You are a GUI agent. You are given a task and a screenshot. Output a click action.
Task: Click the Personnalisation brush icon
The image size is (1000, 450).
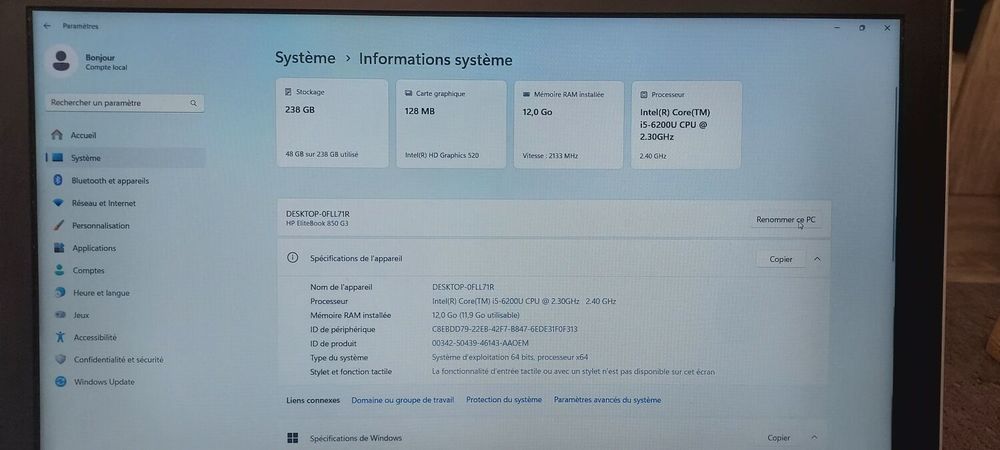coord(59,226)
